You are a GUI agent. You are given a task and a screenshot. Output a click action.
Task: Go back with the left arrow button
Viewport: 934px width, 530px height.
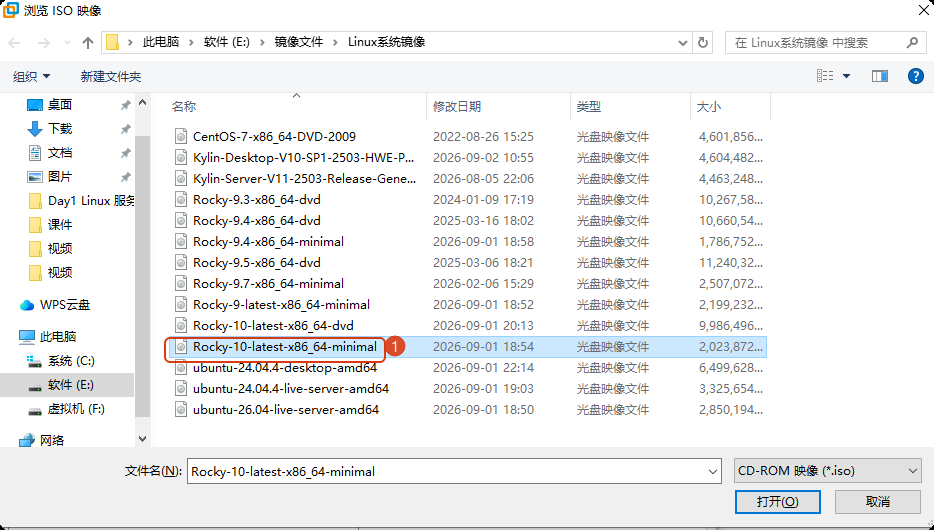click(x=15, y=43)
